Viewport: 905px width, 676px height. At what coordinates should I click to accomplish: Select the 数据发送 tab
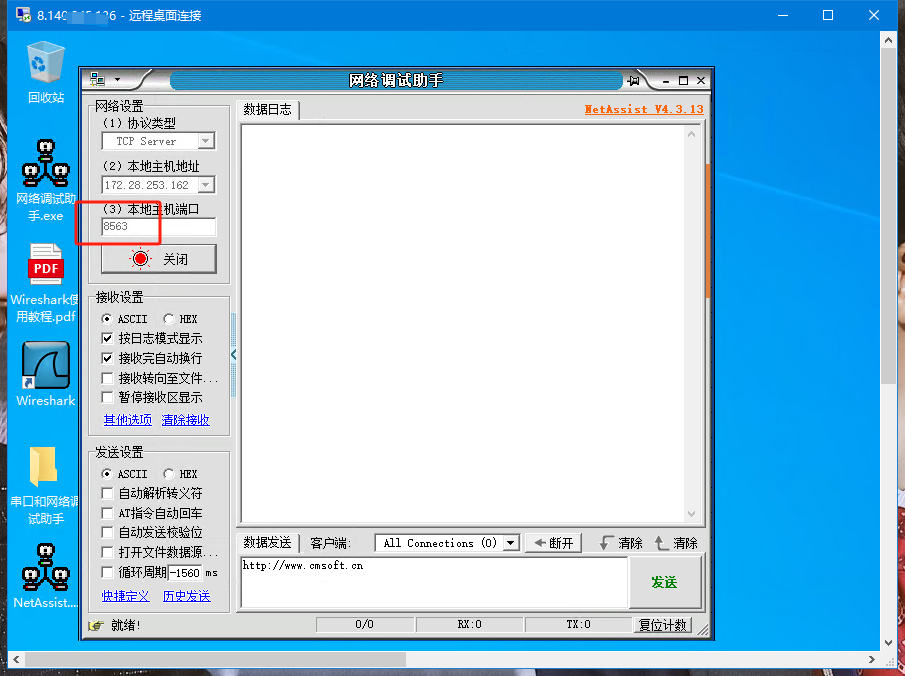pyautogui.click(x=268, y=543)
